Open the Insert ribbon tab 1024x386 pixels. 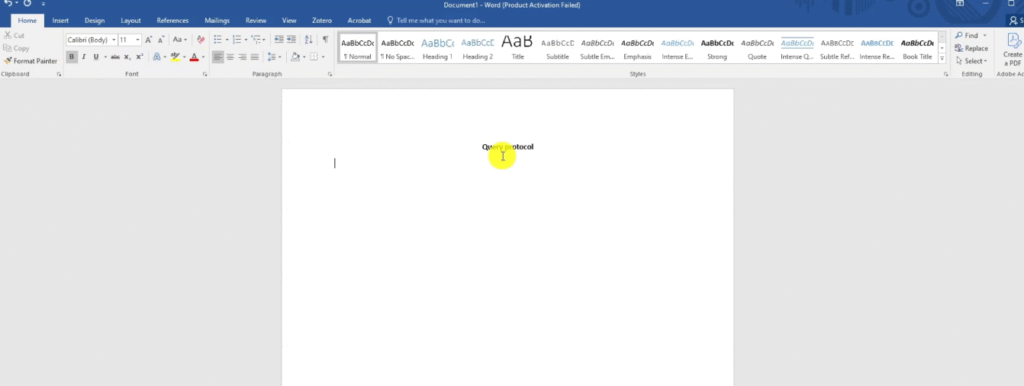click(x=61, y=20)
